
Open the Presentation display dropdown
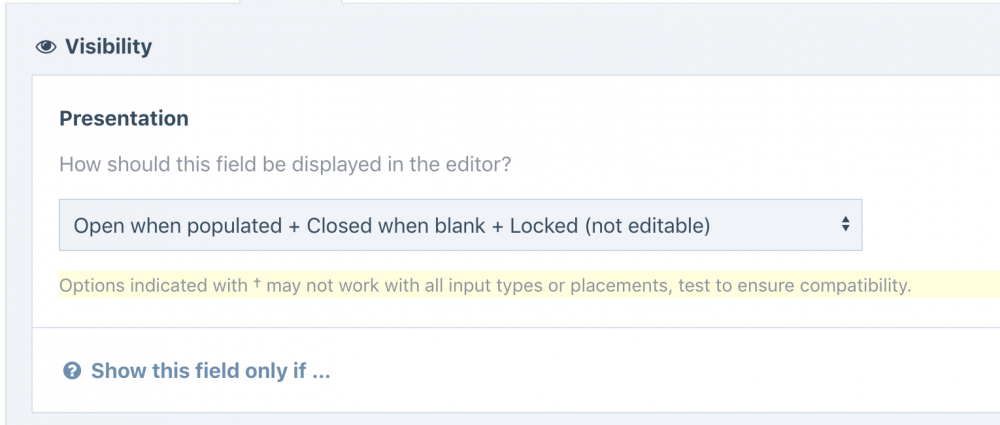(x=460, y=226)
